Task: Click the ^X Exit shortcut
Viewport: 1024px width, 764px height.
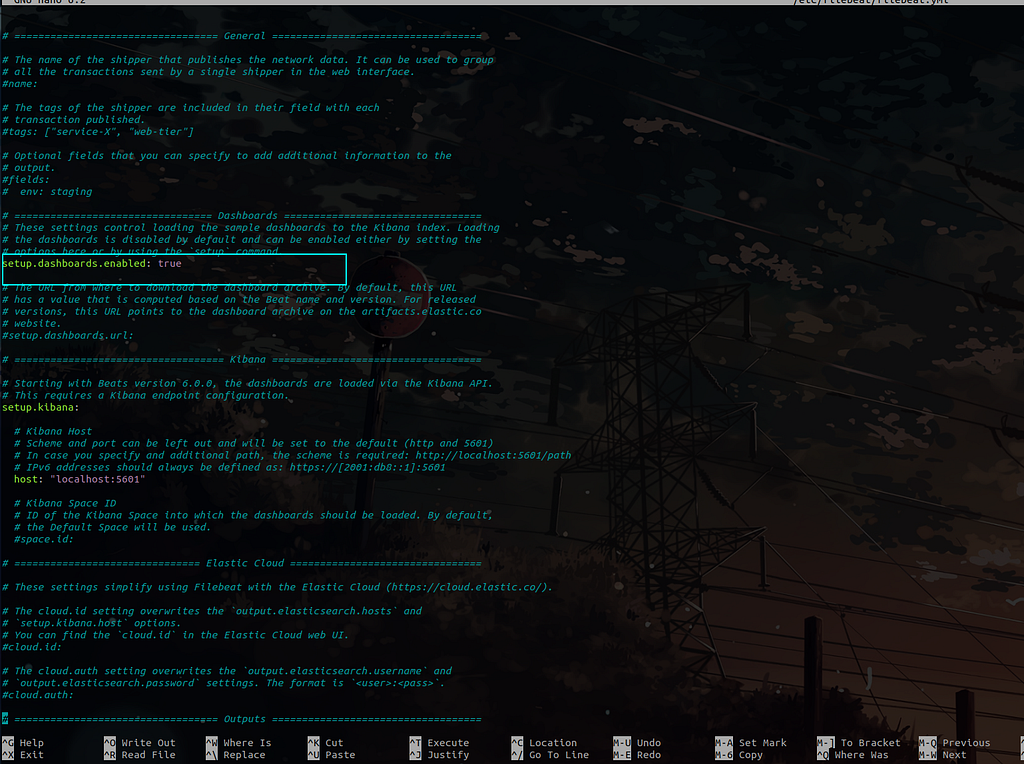Action: [x=23, y=755]
